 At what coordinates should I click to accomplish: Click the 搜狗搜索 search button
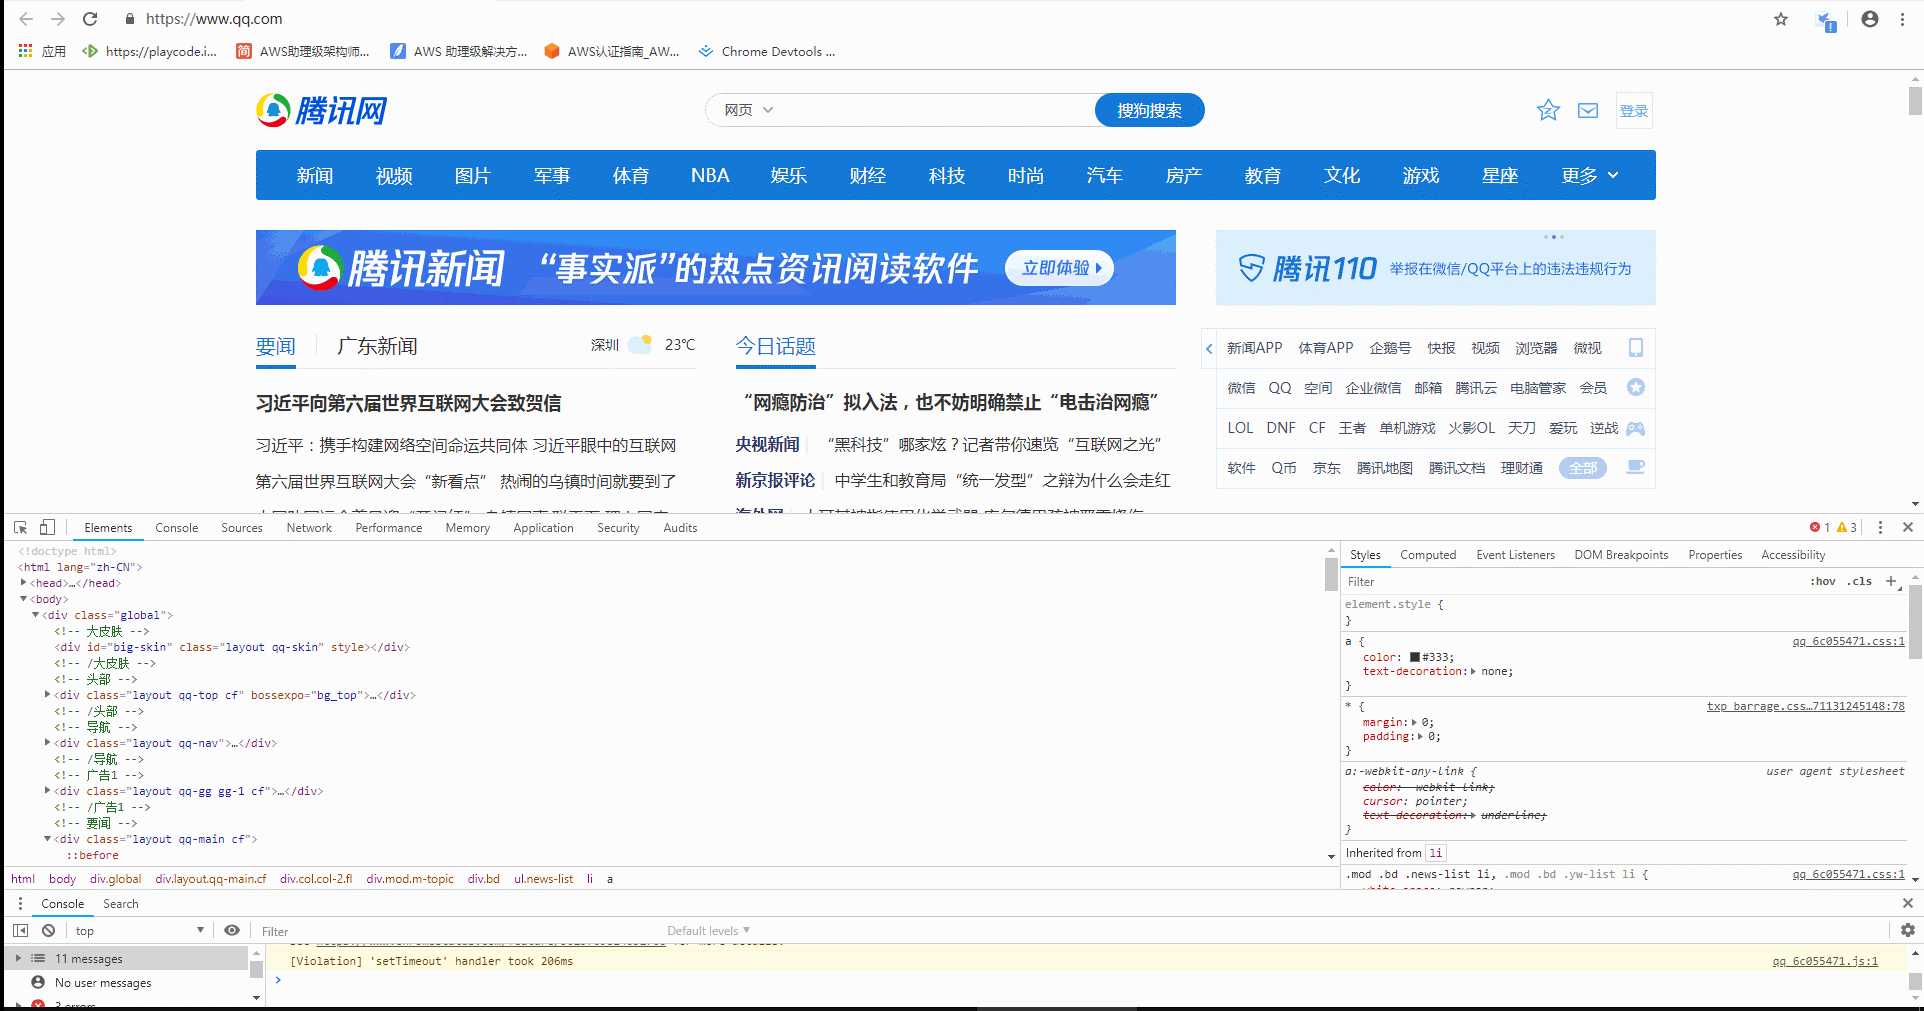point(1149,110)
